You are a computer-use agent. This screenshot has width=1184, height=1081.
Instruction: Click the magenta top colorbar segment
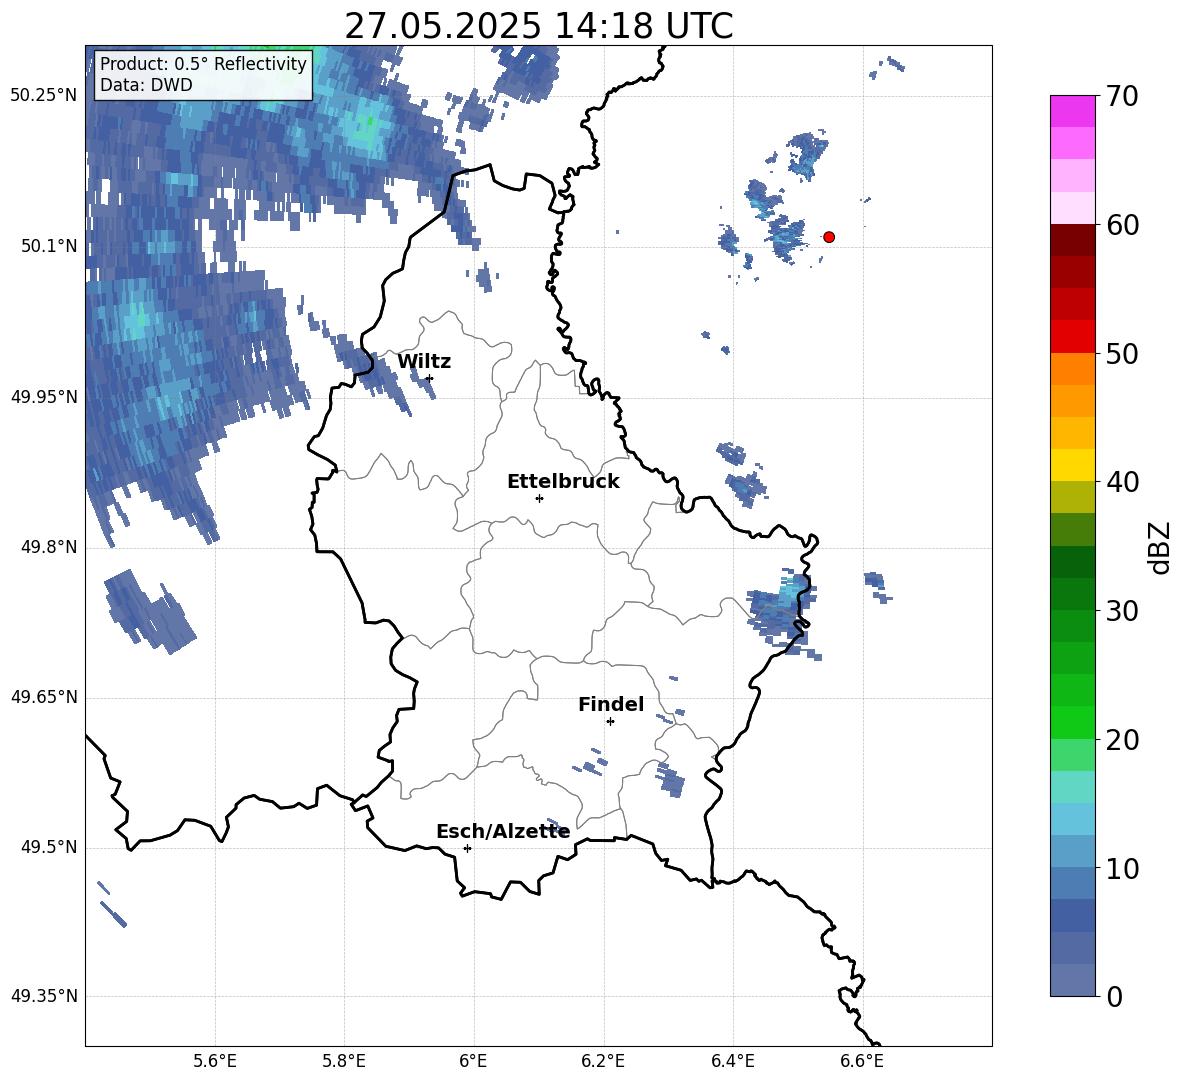click(x=1072, y=111)
